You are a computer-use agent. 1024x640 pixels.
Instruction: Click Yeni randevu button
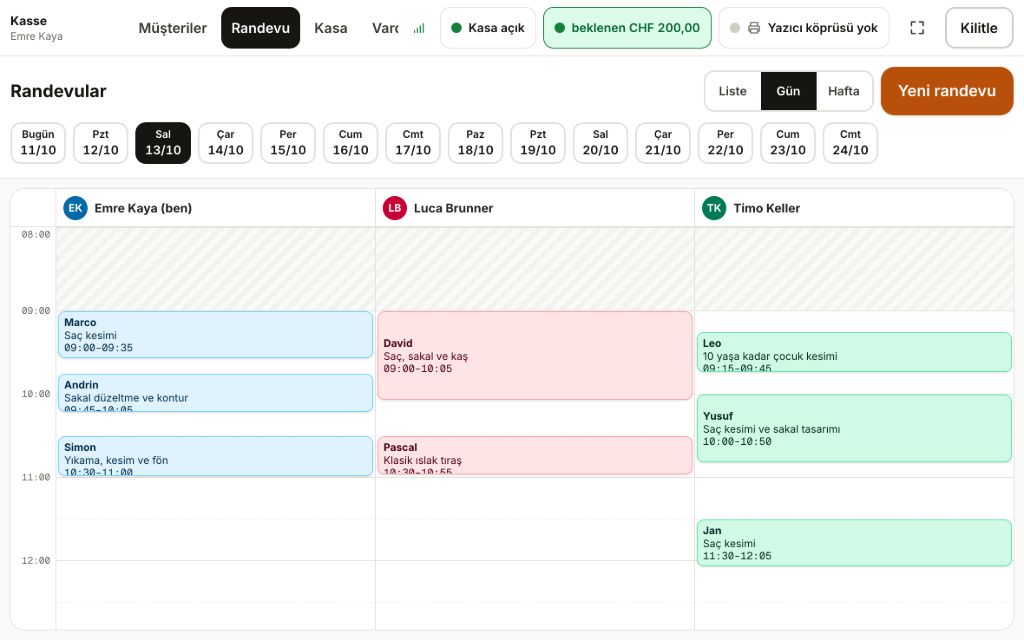coord(947,91)
